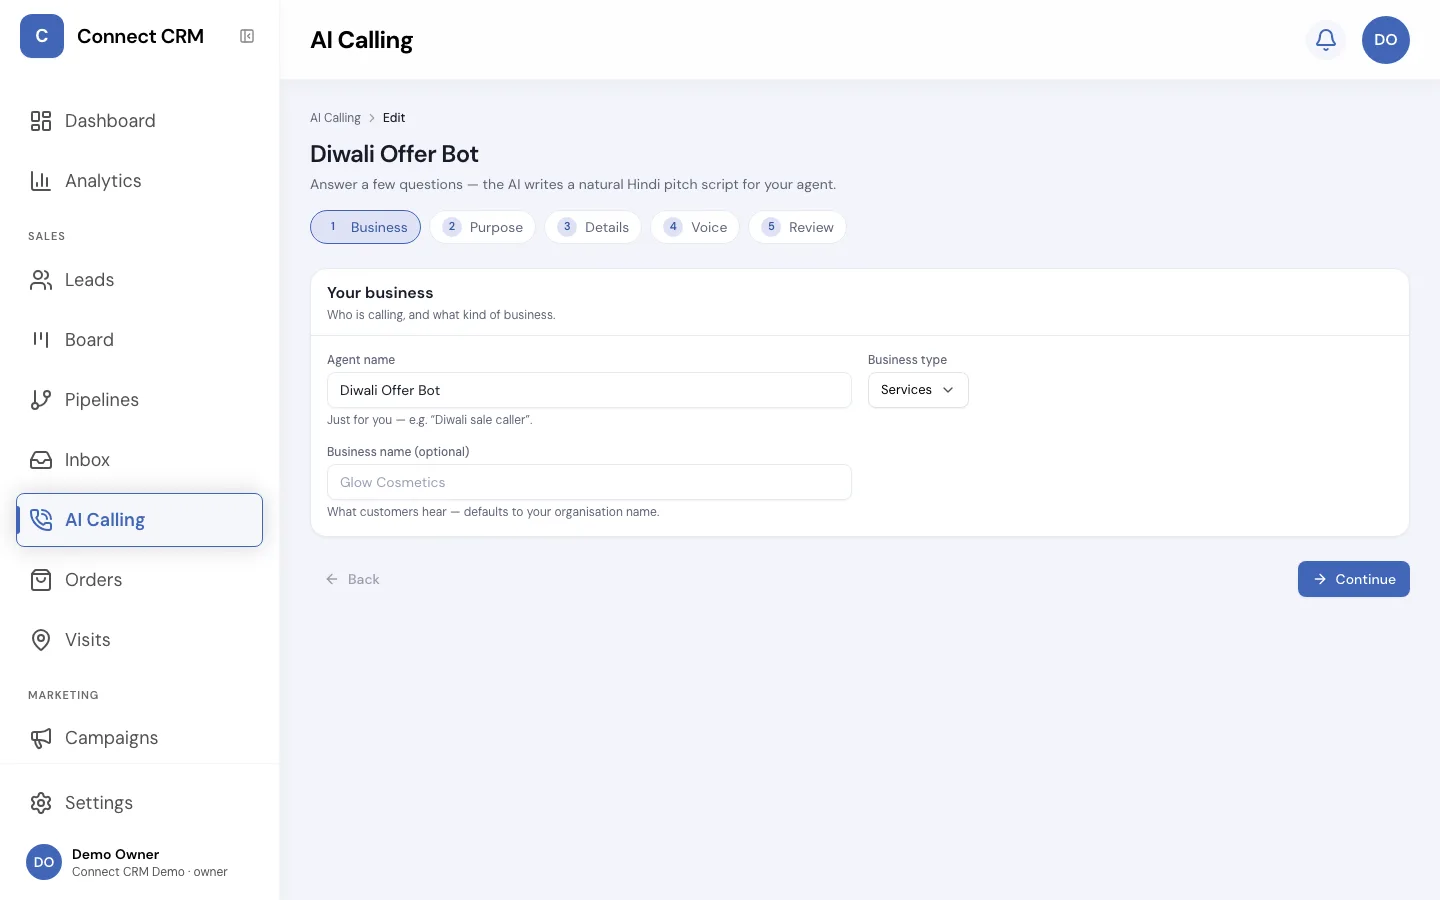The width and height of the screenshot is (1440, 900).
Task: Focus the Business name optional field
Action: point(589,482)
